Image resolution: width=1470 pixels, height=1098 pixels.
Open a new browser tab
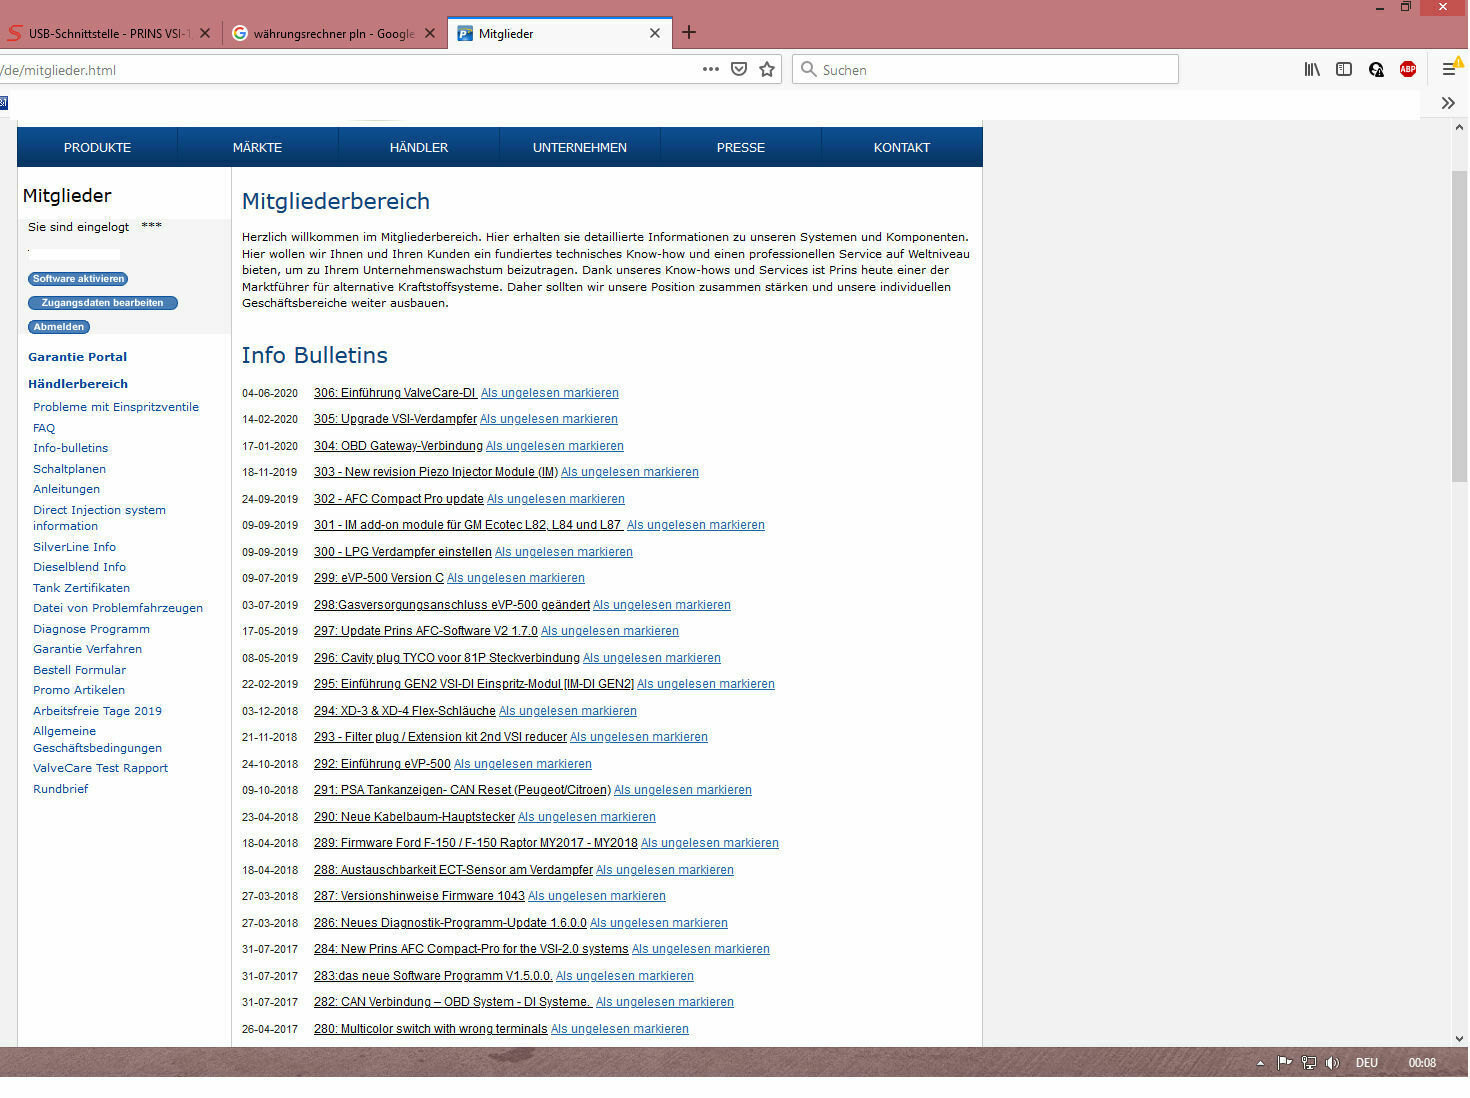689,33
